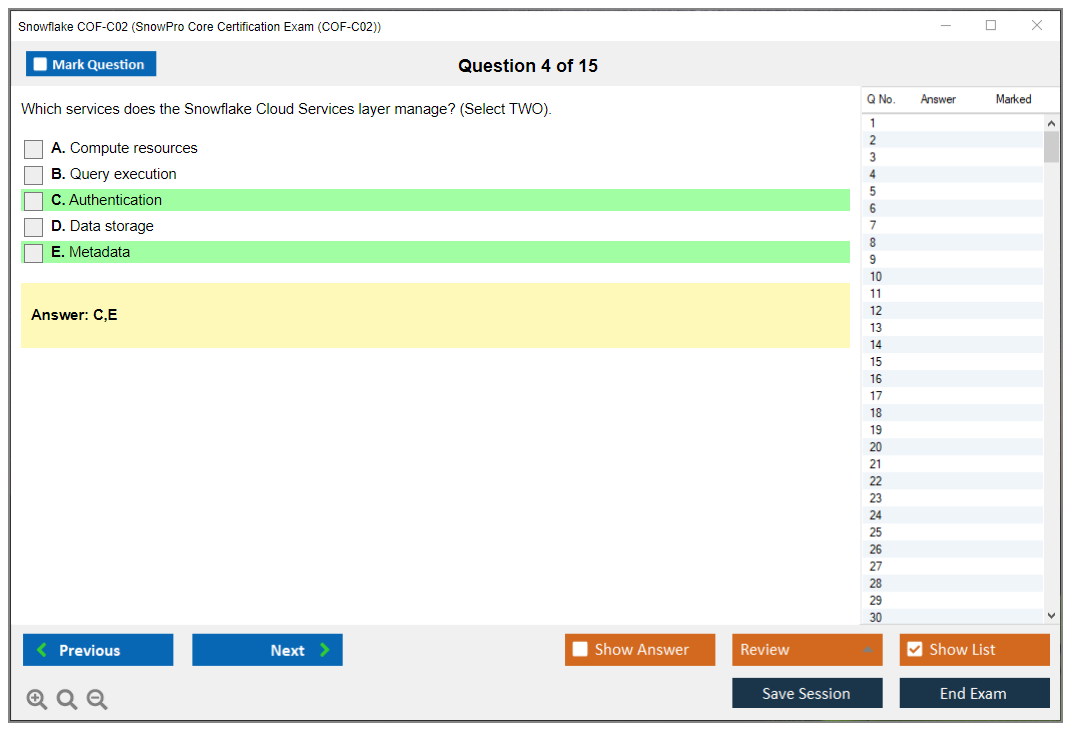Screen dimensions: 1075x735
Task: Check option E Metadata
Action: click(x=34, y=253)
